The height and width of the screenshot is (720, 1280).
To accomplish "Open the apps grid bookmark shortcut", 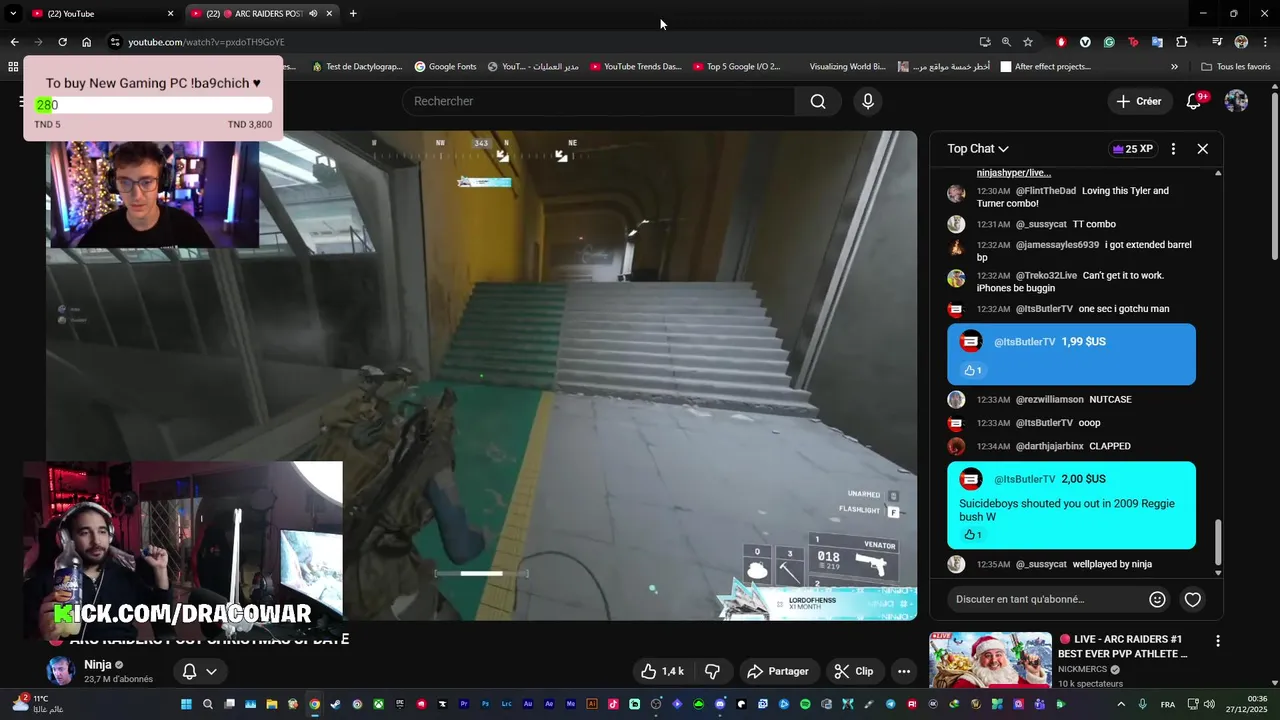I will (13, 67).
